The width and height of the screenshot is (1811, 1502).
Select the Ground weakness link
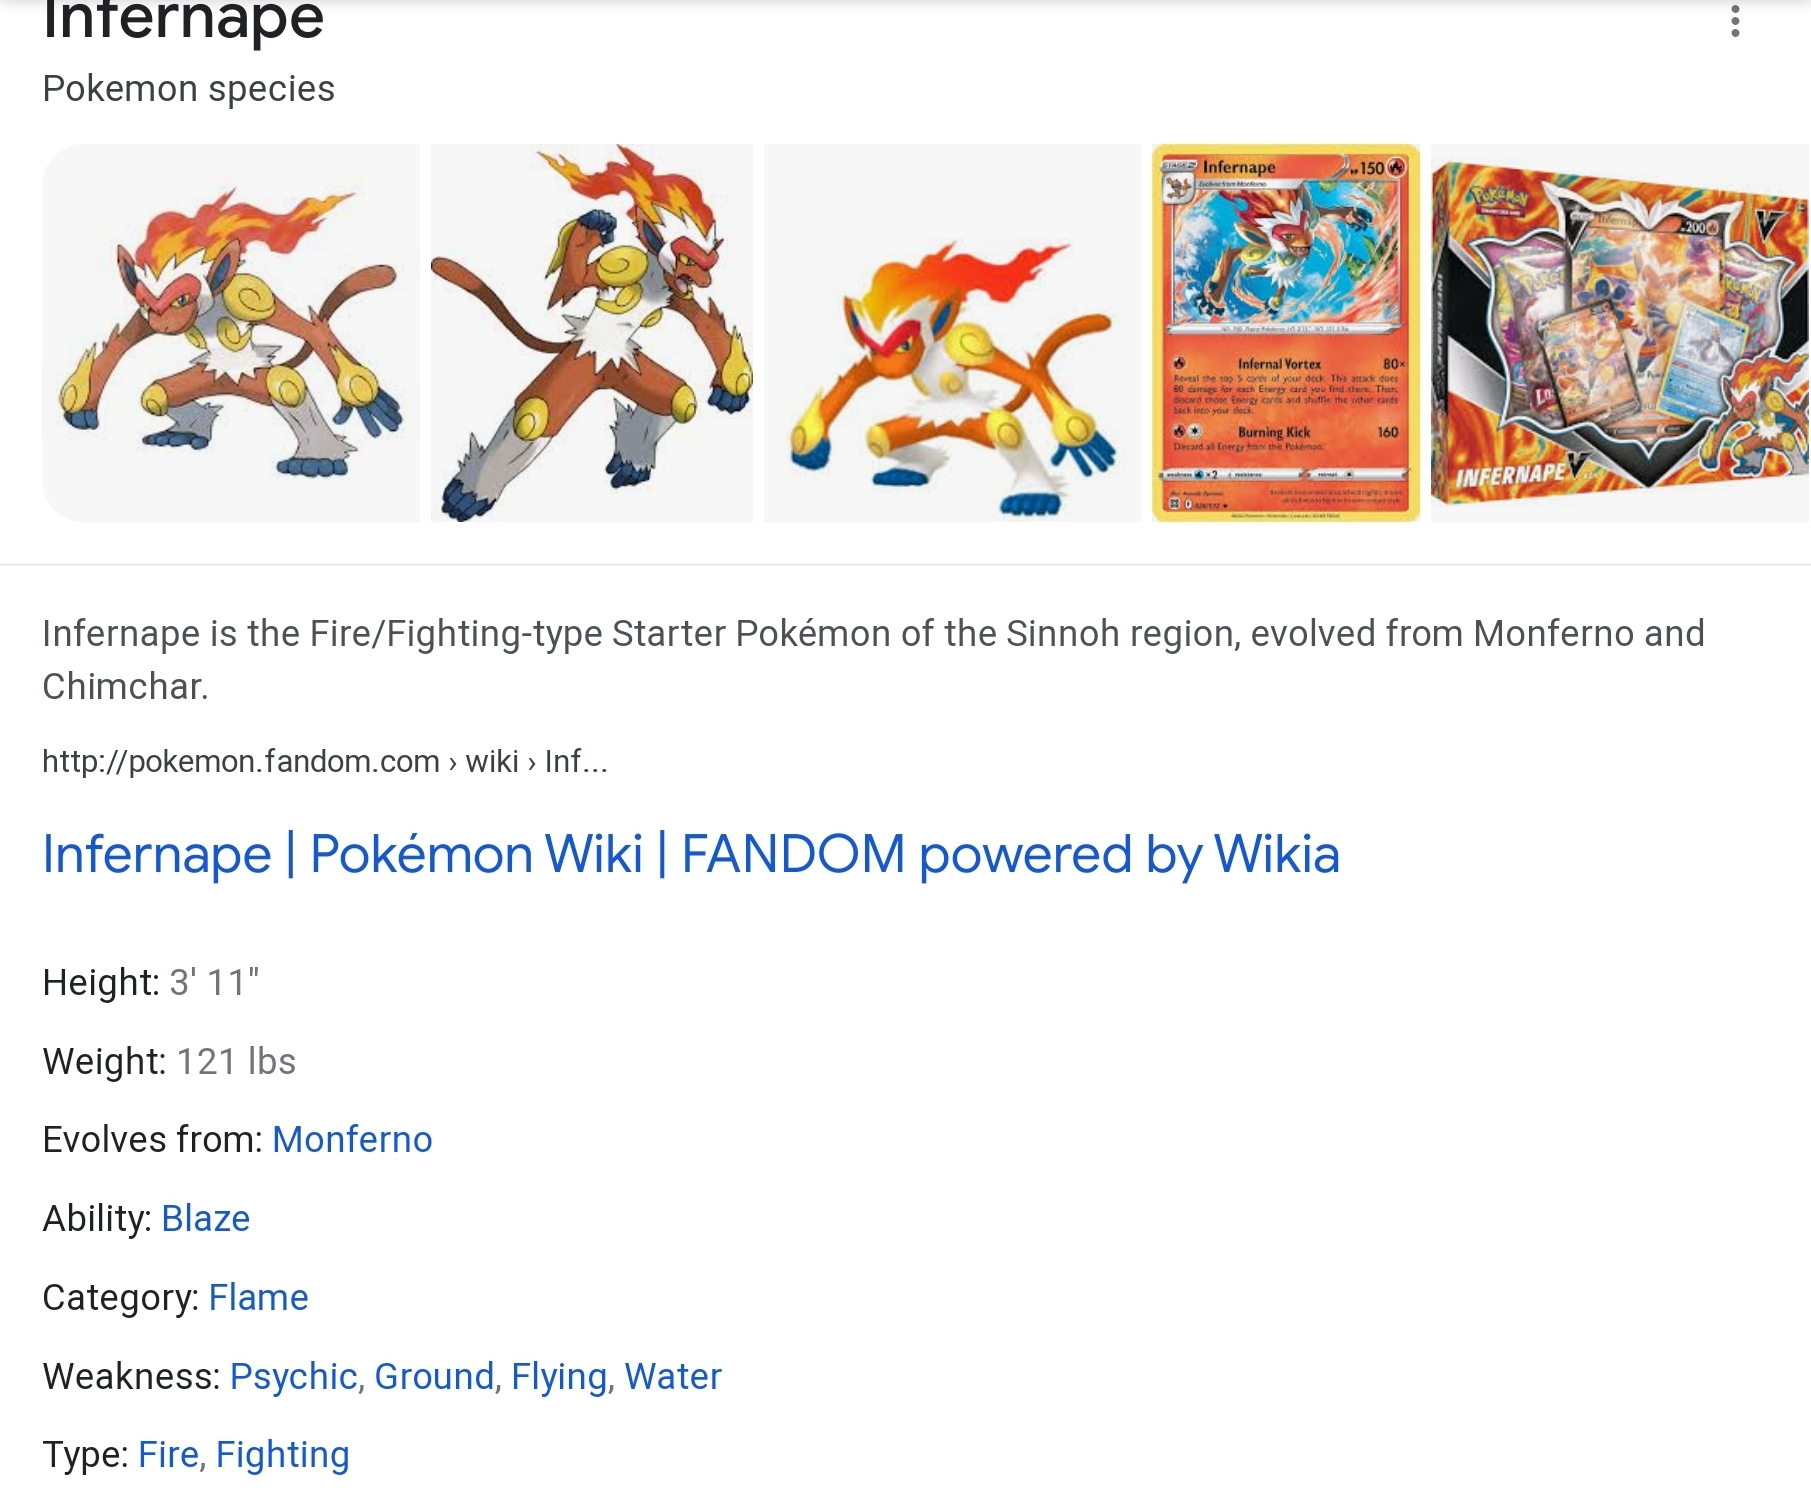pyautogui.click(x=435, y=1377)
